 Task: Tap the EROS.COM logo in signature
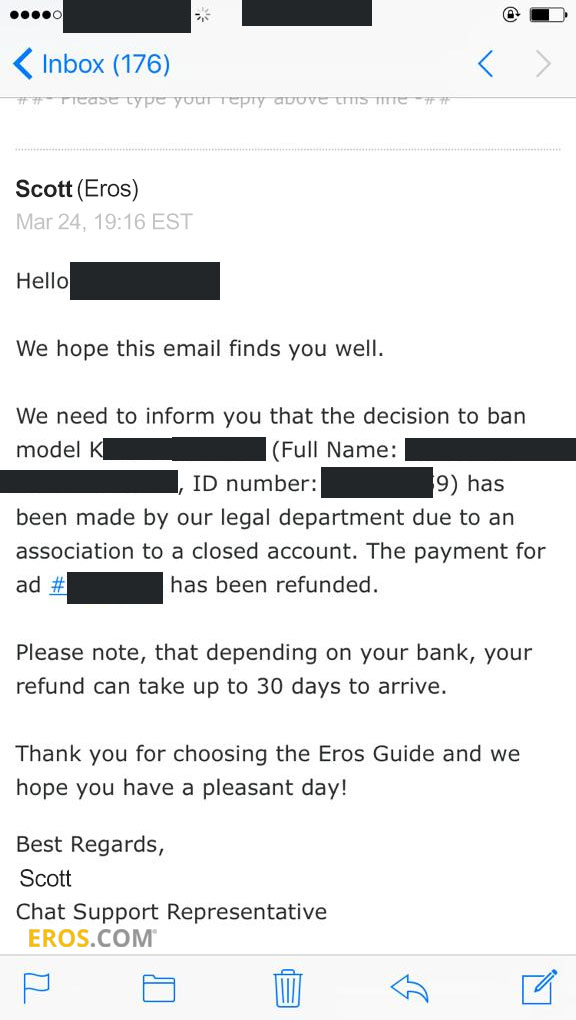pos(92,937)
